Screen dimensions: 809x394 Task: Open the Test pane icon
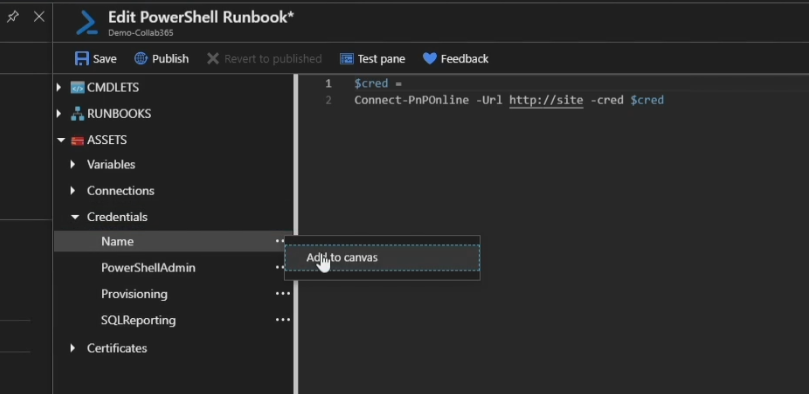point(347,59)
